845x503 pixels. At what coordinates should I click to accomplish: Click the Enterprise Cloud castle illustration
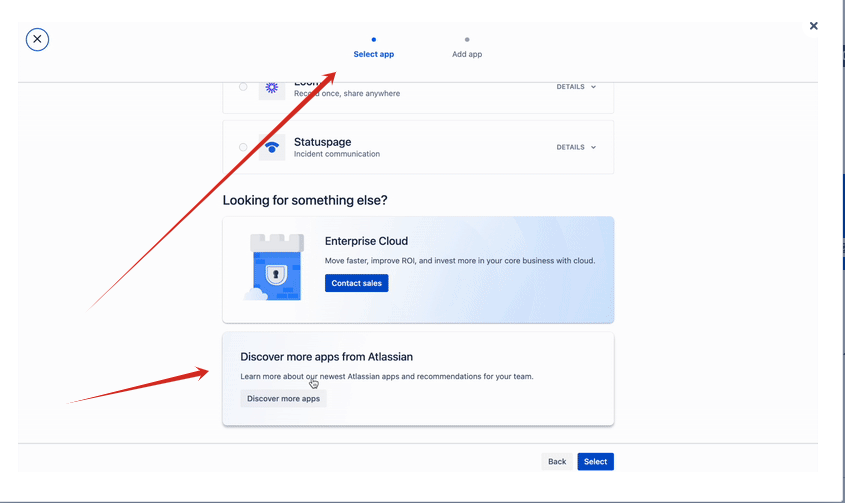click(275, 267)
